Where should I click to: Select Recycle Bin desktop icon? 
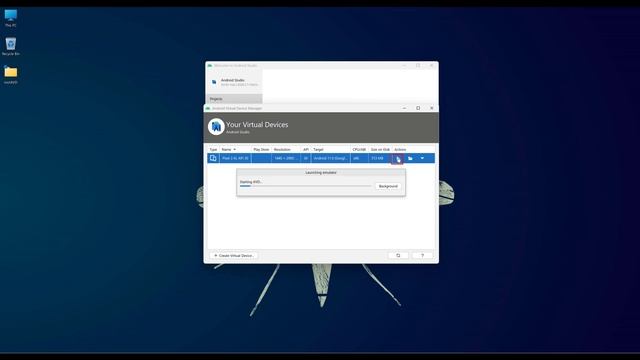[x=11, y=47]
